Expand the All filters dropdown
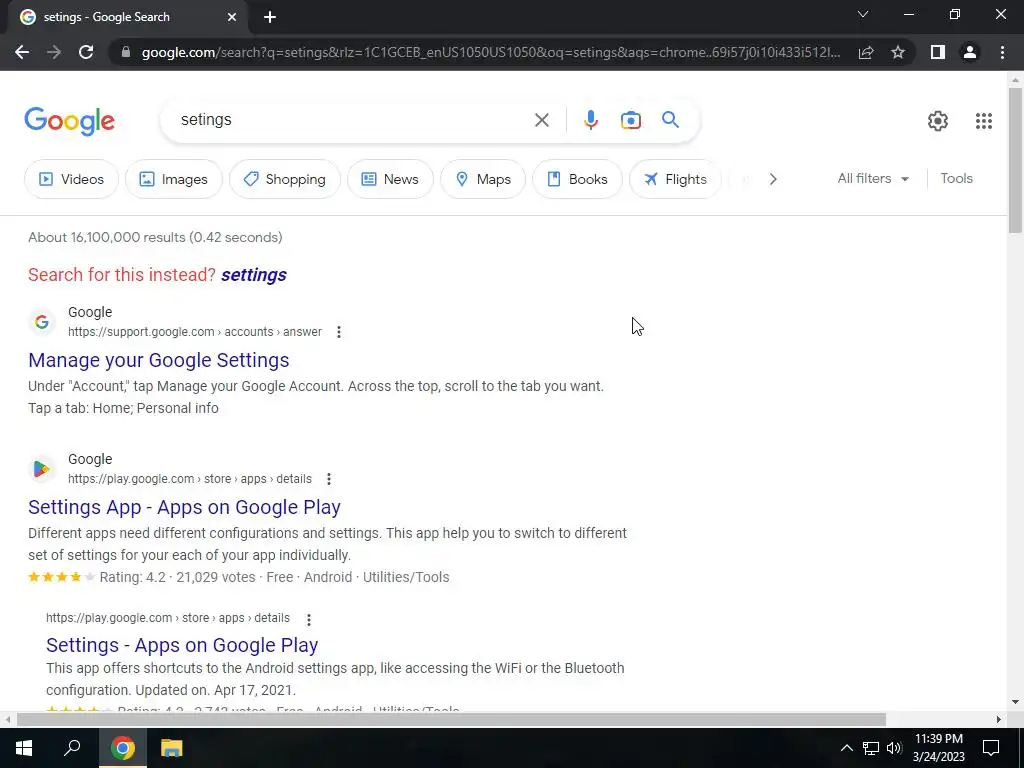This screenshot has height=768, width=1024. pos(873,178)
